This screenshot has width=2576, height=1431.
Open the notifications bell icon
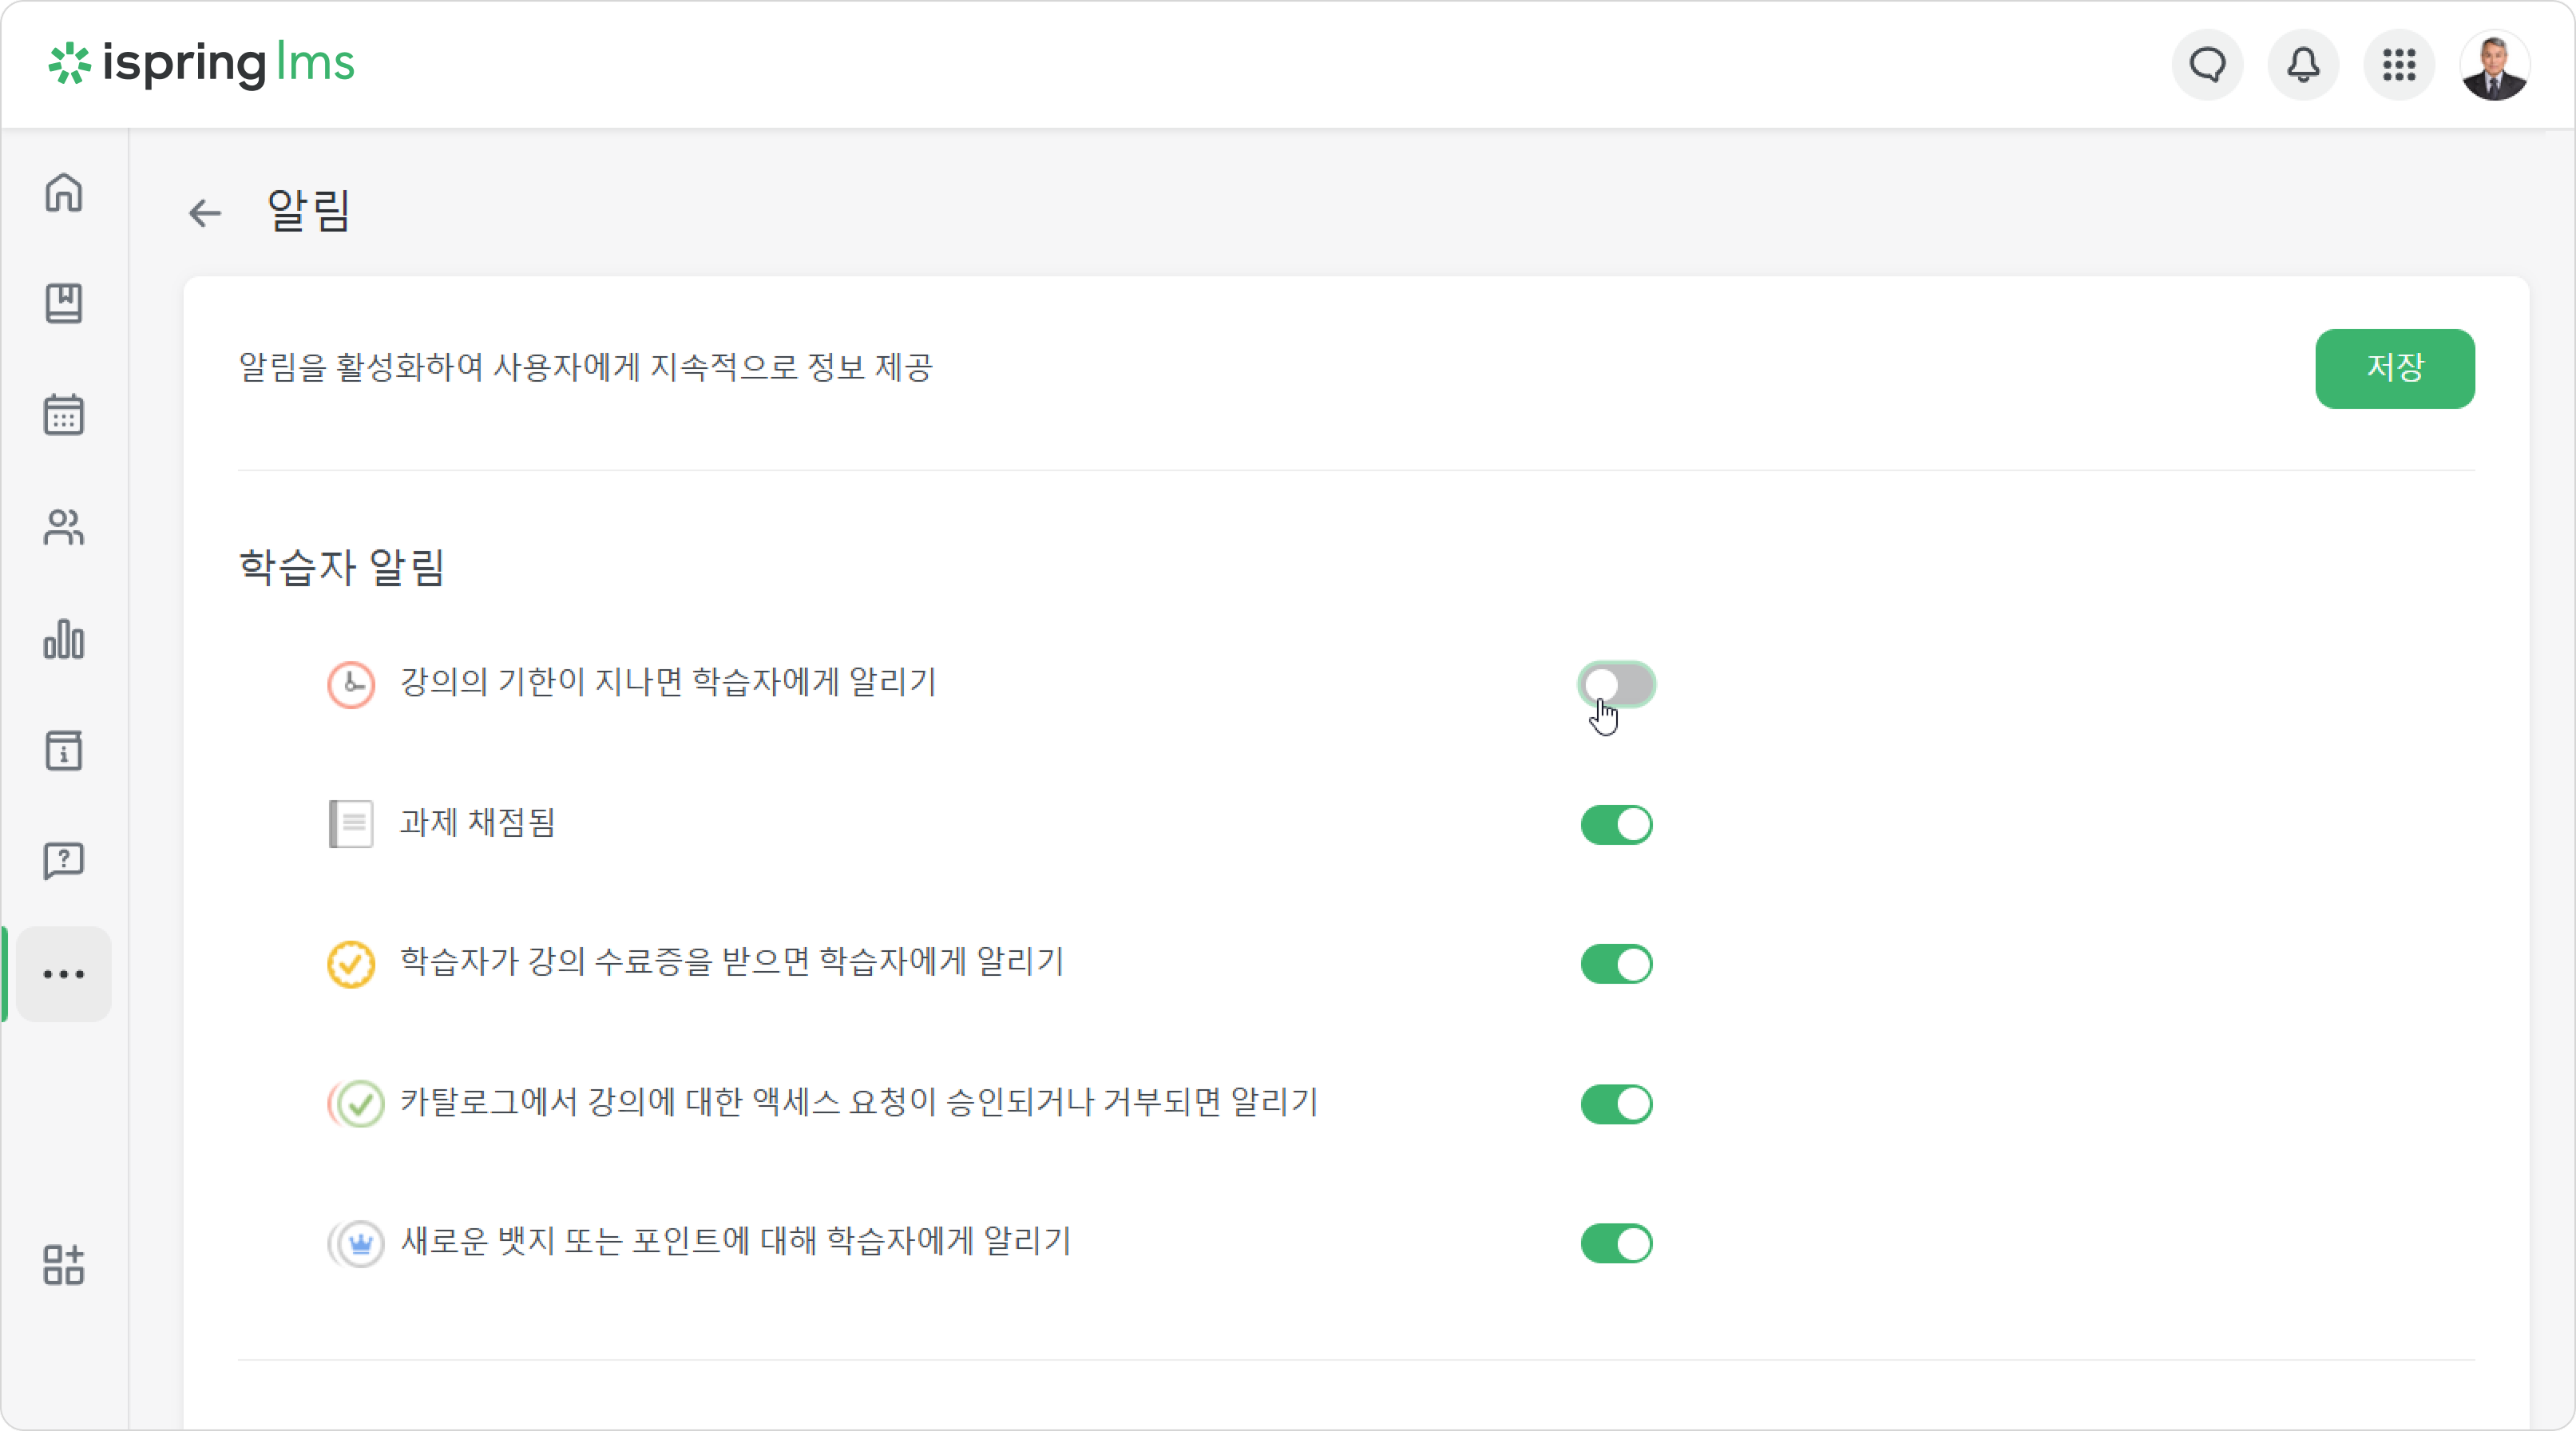[2304, 65]
